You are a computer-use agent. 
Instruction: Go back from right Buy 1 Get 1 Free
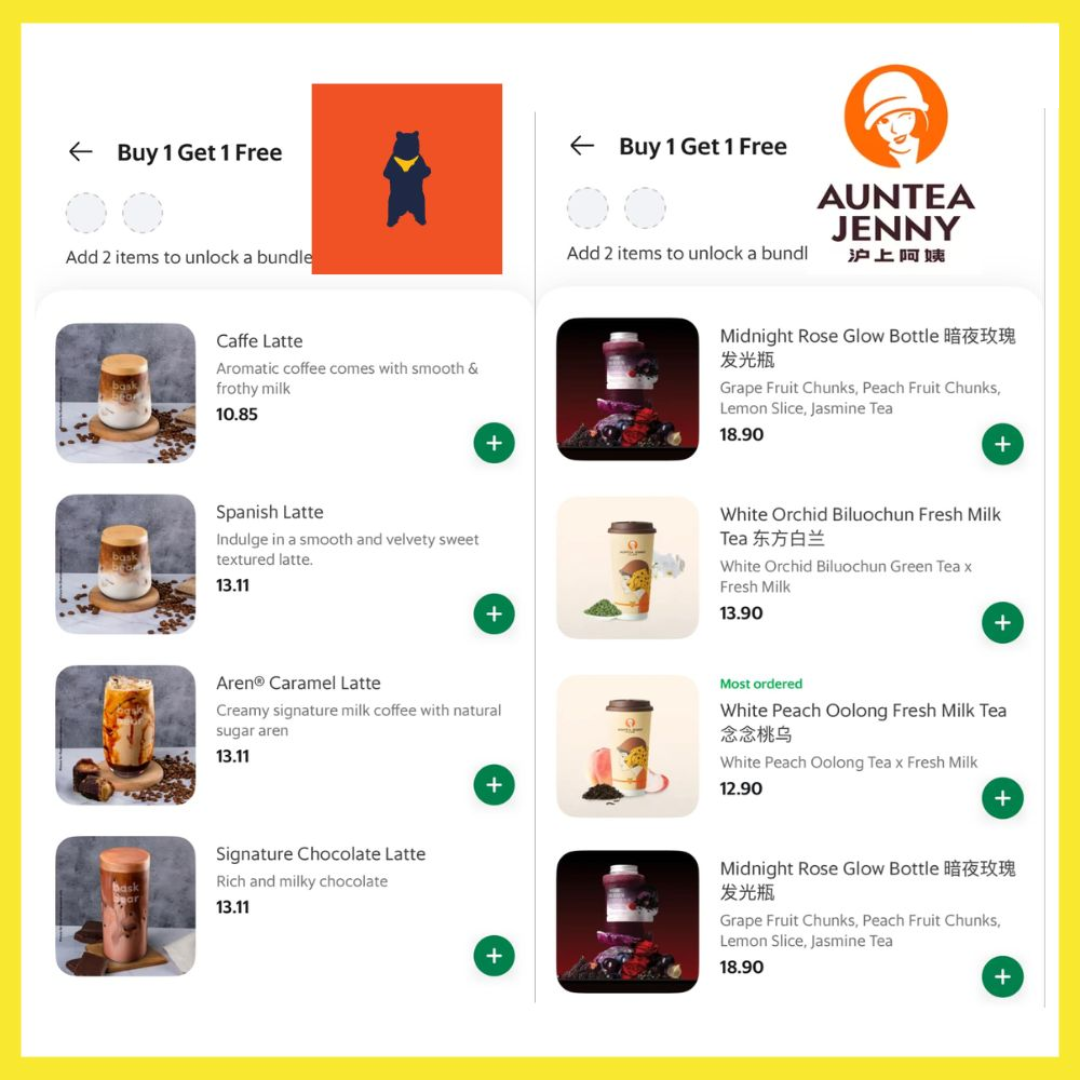point(582,145)
